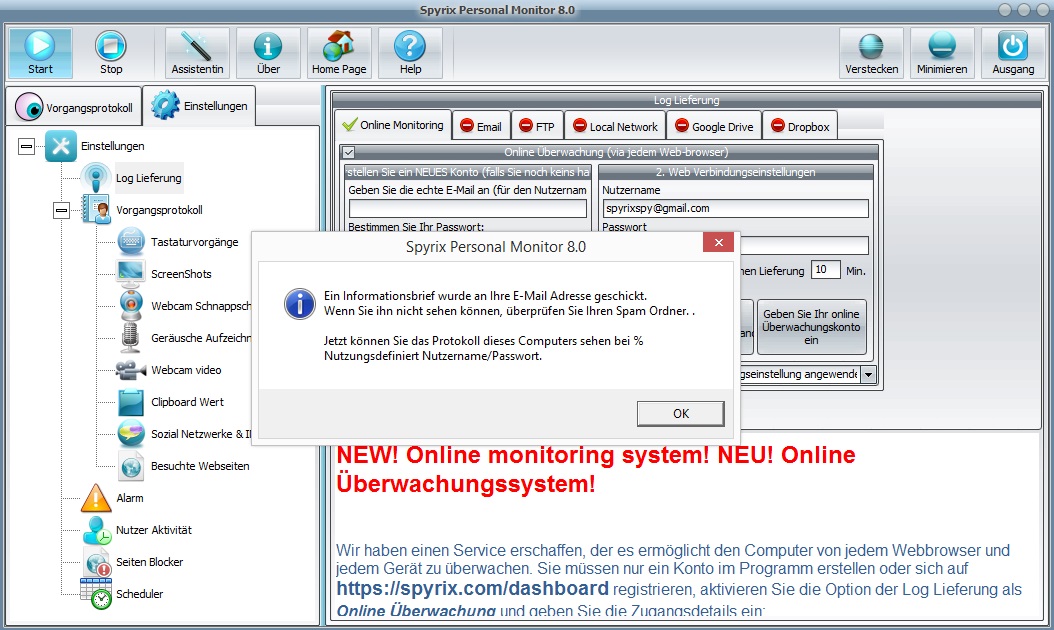
Task: Click the Start monitoring toolbar button
Action: pyautogui.click(x=40, y=52)
